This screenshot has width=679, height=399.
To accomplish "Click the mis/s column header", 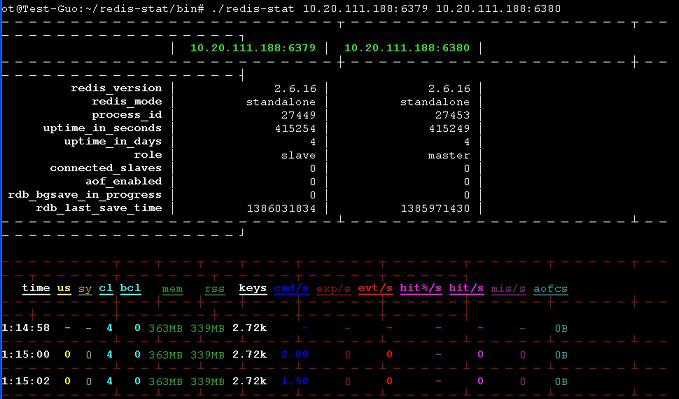I will click(508, 289).
